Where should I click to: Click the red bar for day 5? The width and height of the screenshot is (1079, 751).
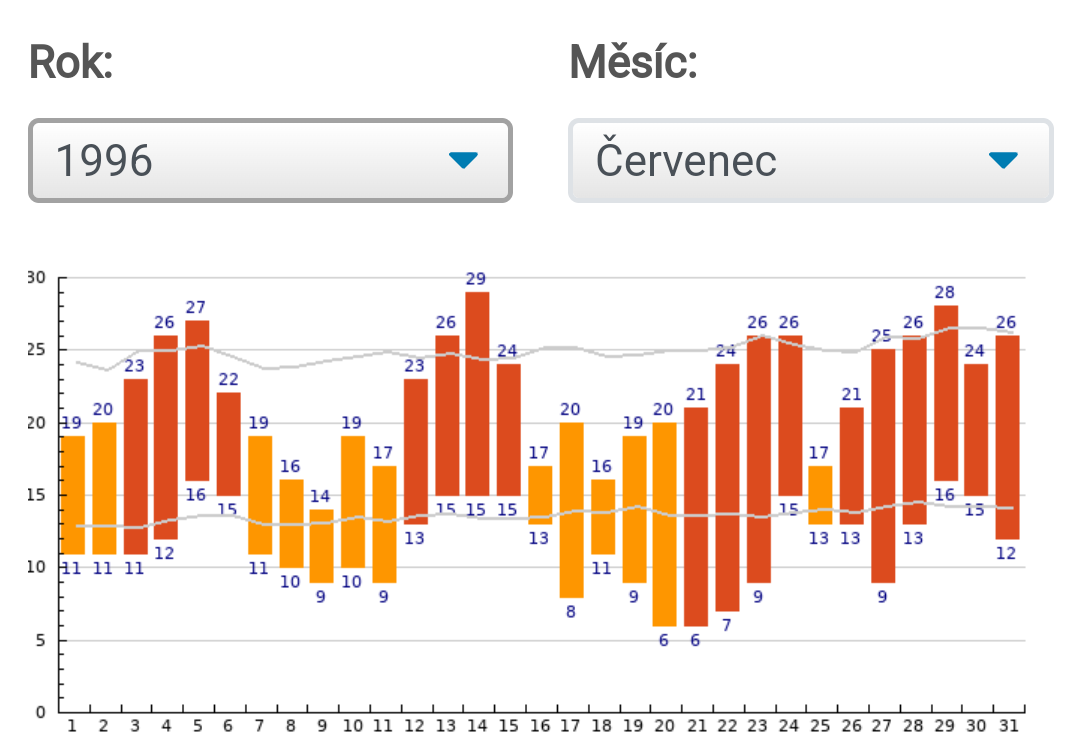(197, 400)
